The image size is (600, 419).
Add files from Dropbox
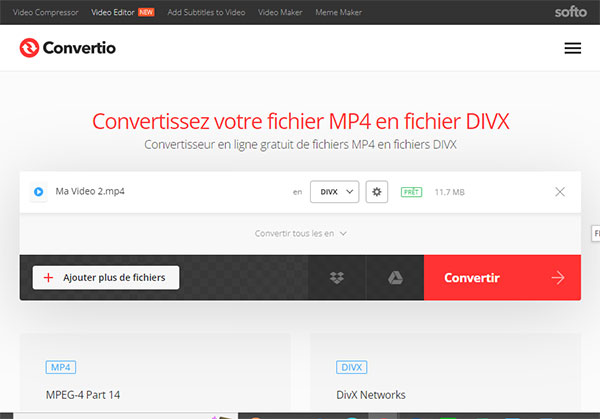click(337, 277)
